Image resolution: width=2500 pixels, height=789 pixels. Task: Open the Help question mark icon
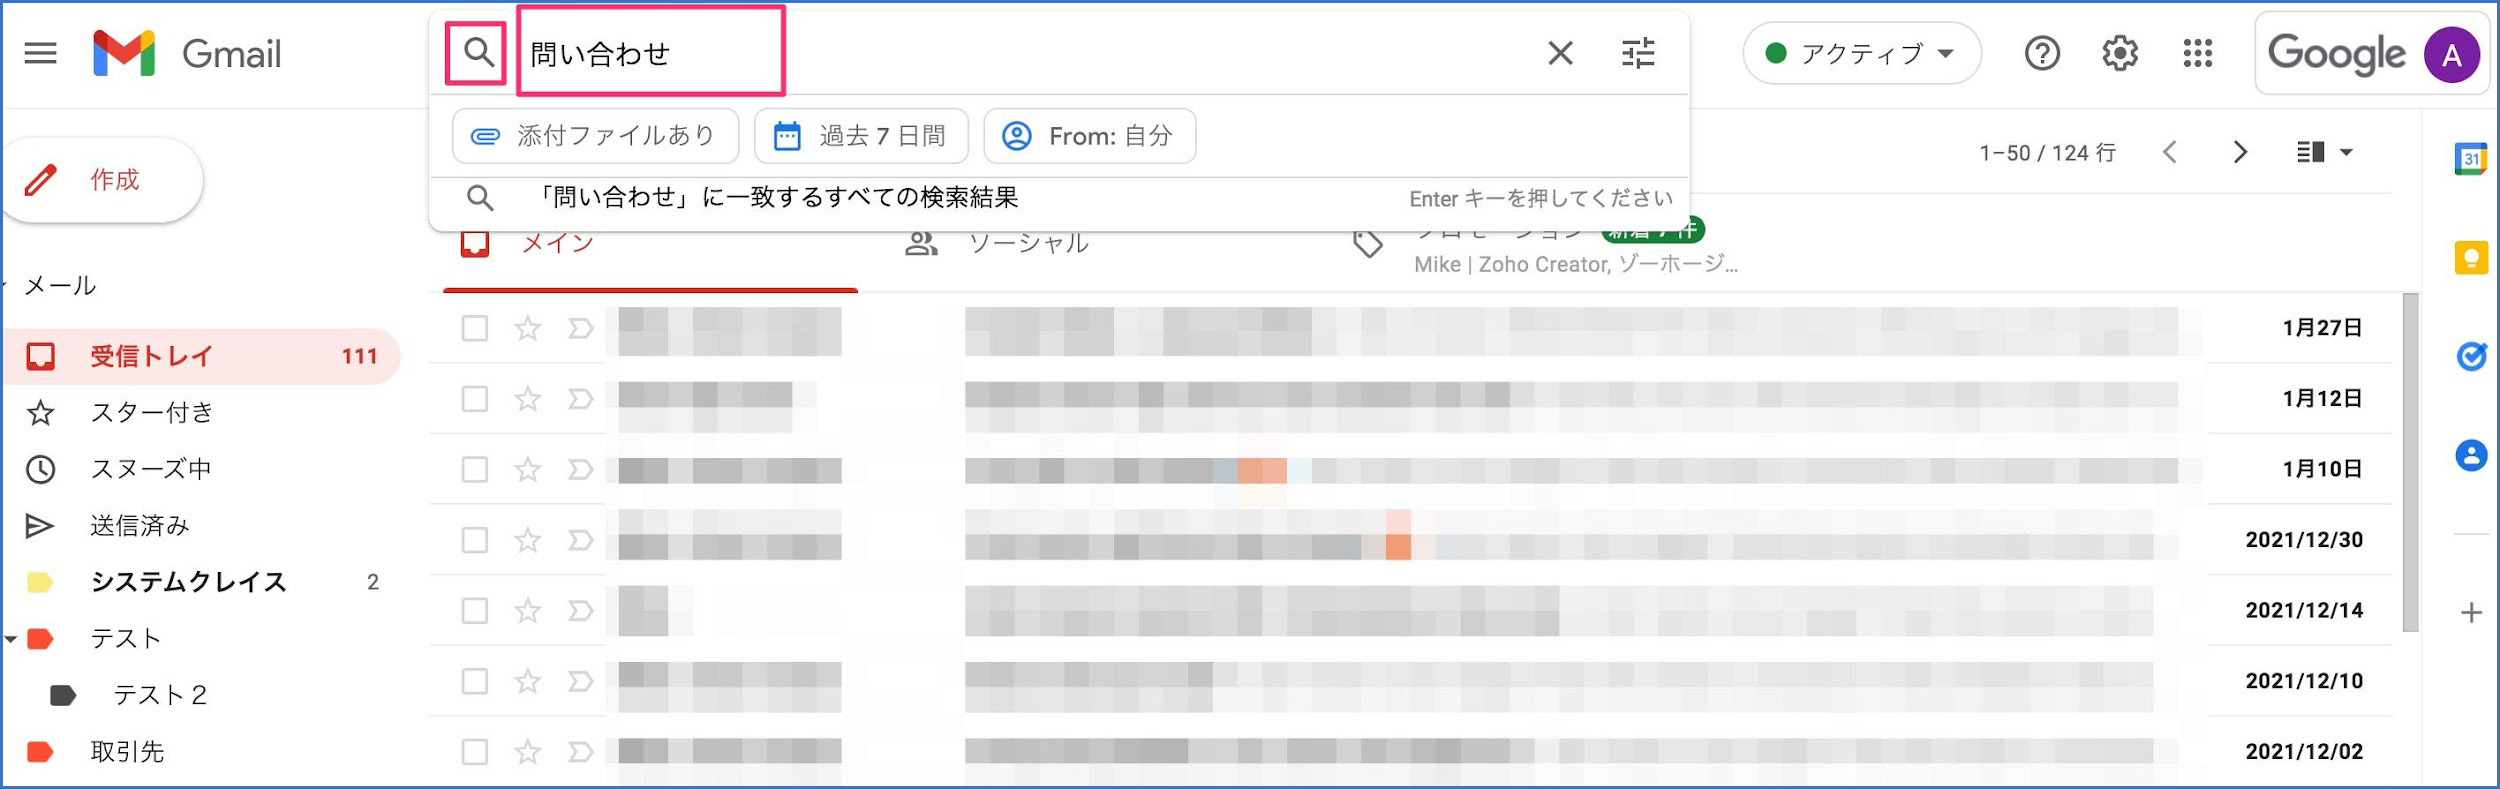click(2042, 53)
